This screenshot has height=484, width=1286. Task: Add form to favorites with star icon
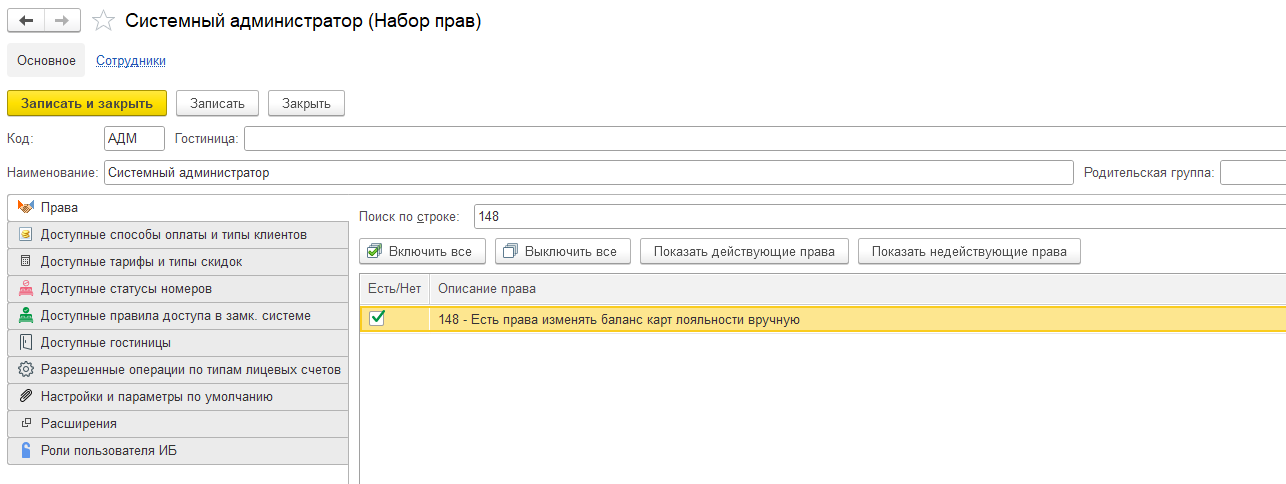(x=102, y=21)
